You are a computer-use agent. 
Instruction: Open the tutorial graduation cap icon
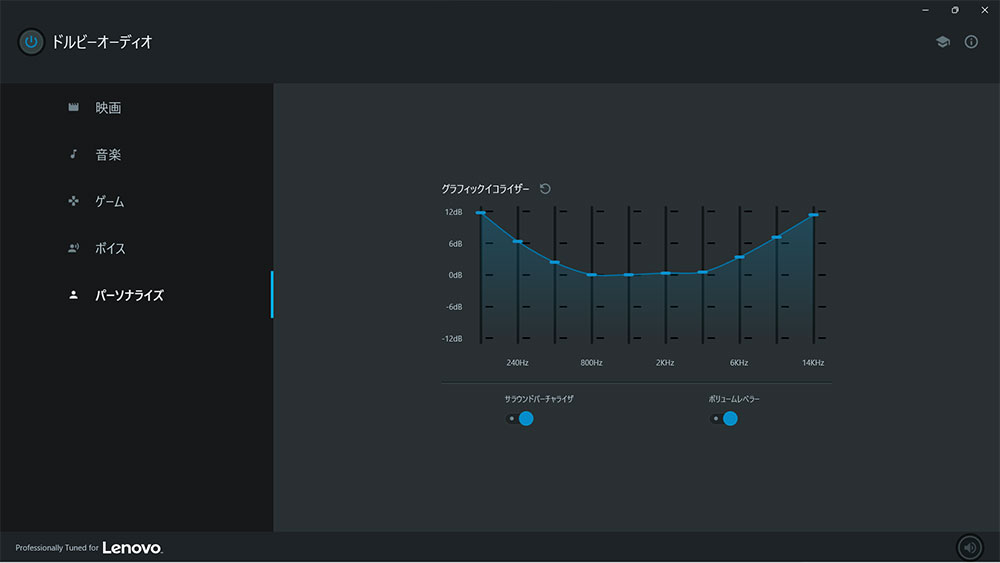coord(942,42)
